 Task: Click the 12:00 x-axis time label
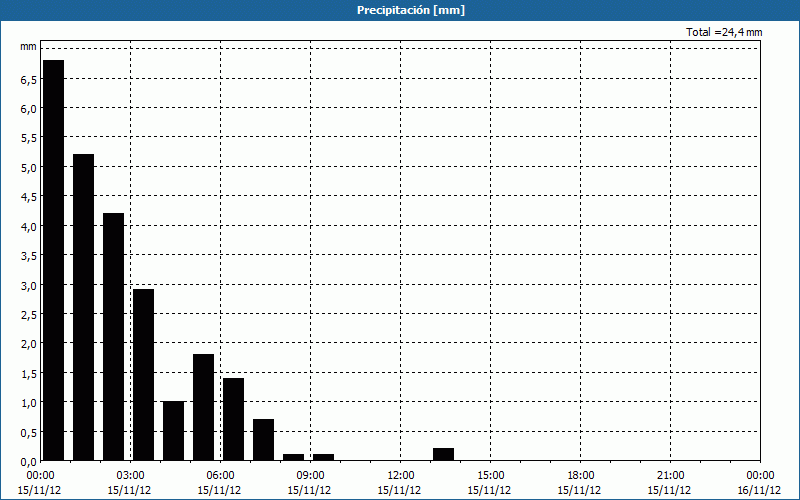[x=401, y=476]
